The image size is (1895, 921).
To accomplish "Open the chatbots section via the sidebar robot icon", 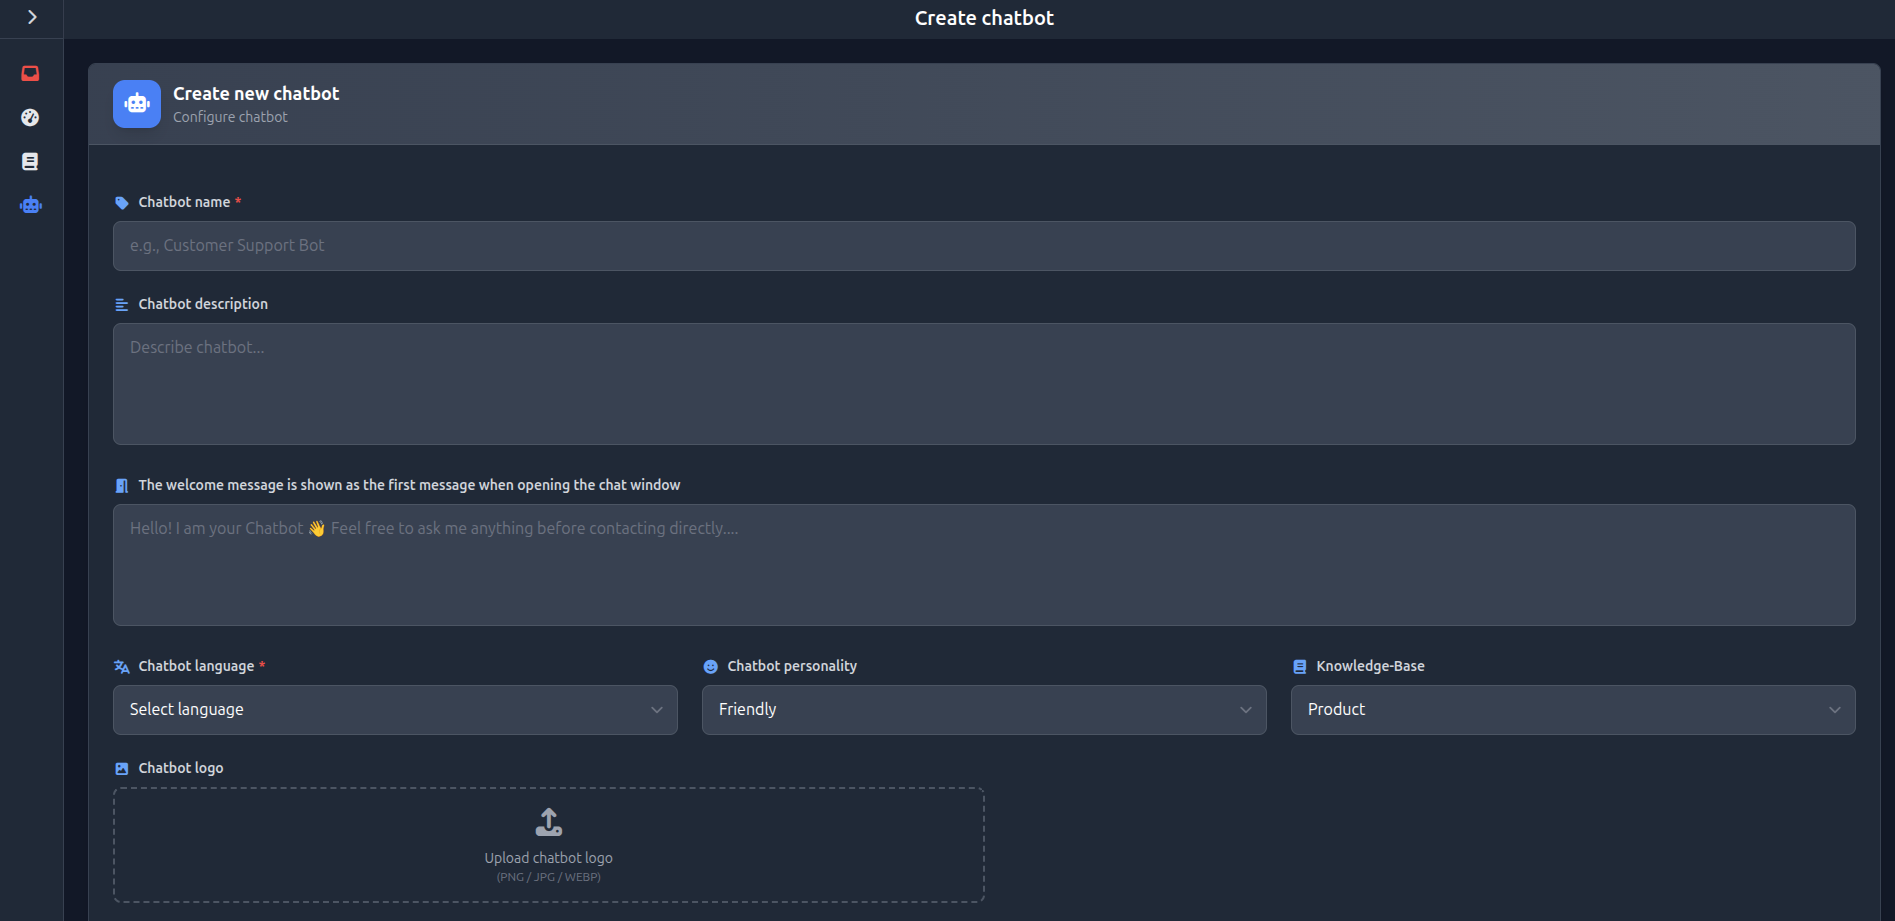I will pyautogui.click(x=30, y=204).
